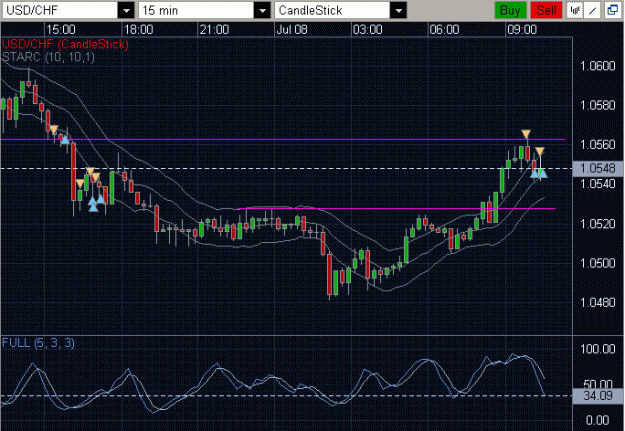Click the 1.0540 price axis label
The image size is (625, 431).
[x=597, y=184]
